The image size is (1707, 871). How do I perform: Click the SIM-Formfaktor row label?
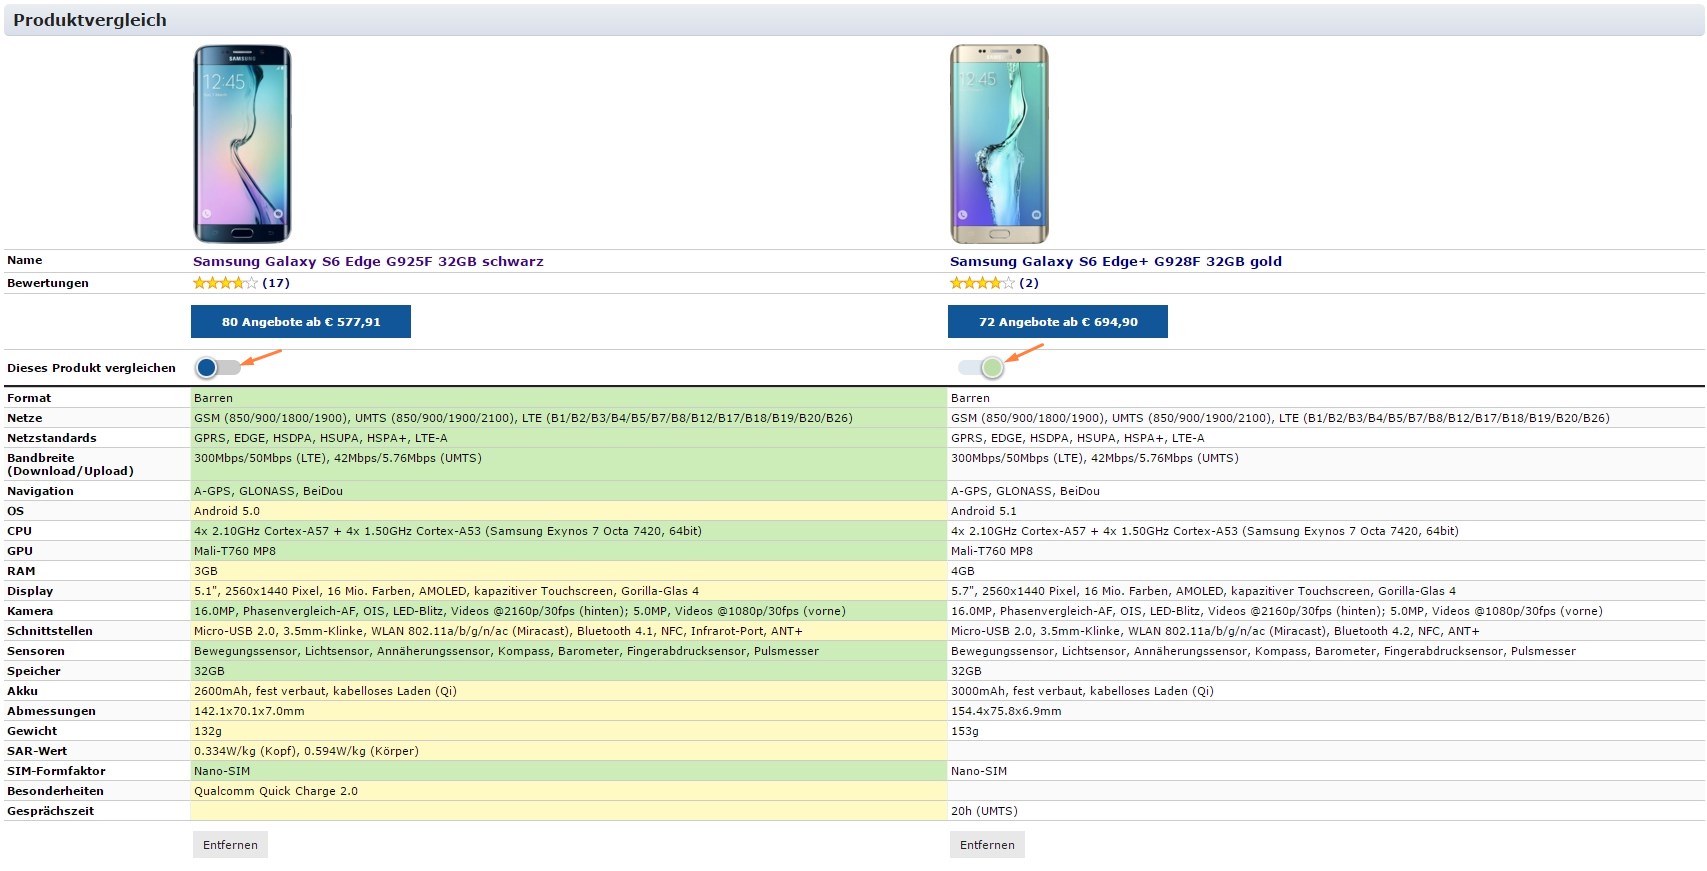click(56, 771)
